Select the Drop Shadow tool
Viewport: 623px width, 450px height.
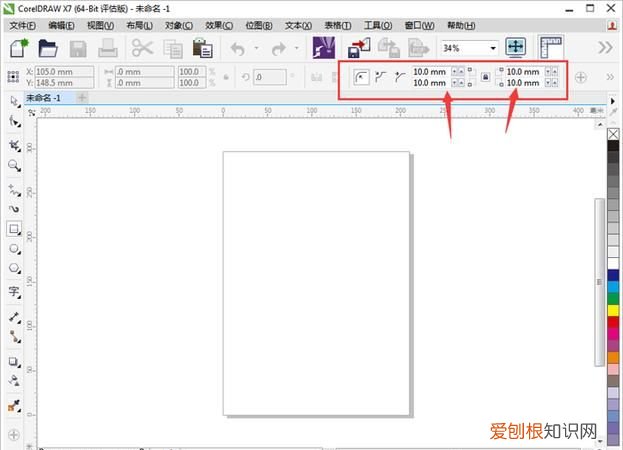tap(15, 361)
